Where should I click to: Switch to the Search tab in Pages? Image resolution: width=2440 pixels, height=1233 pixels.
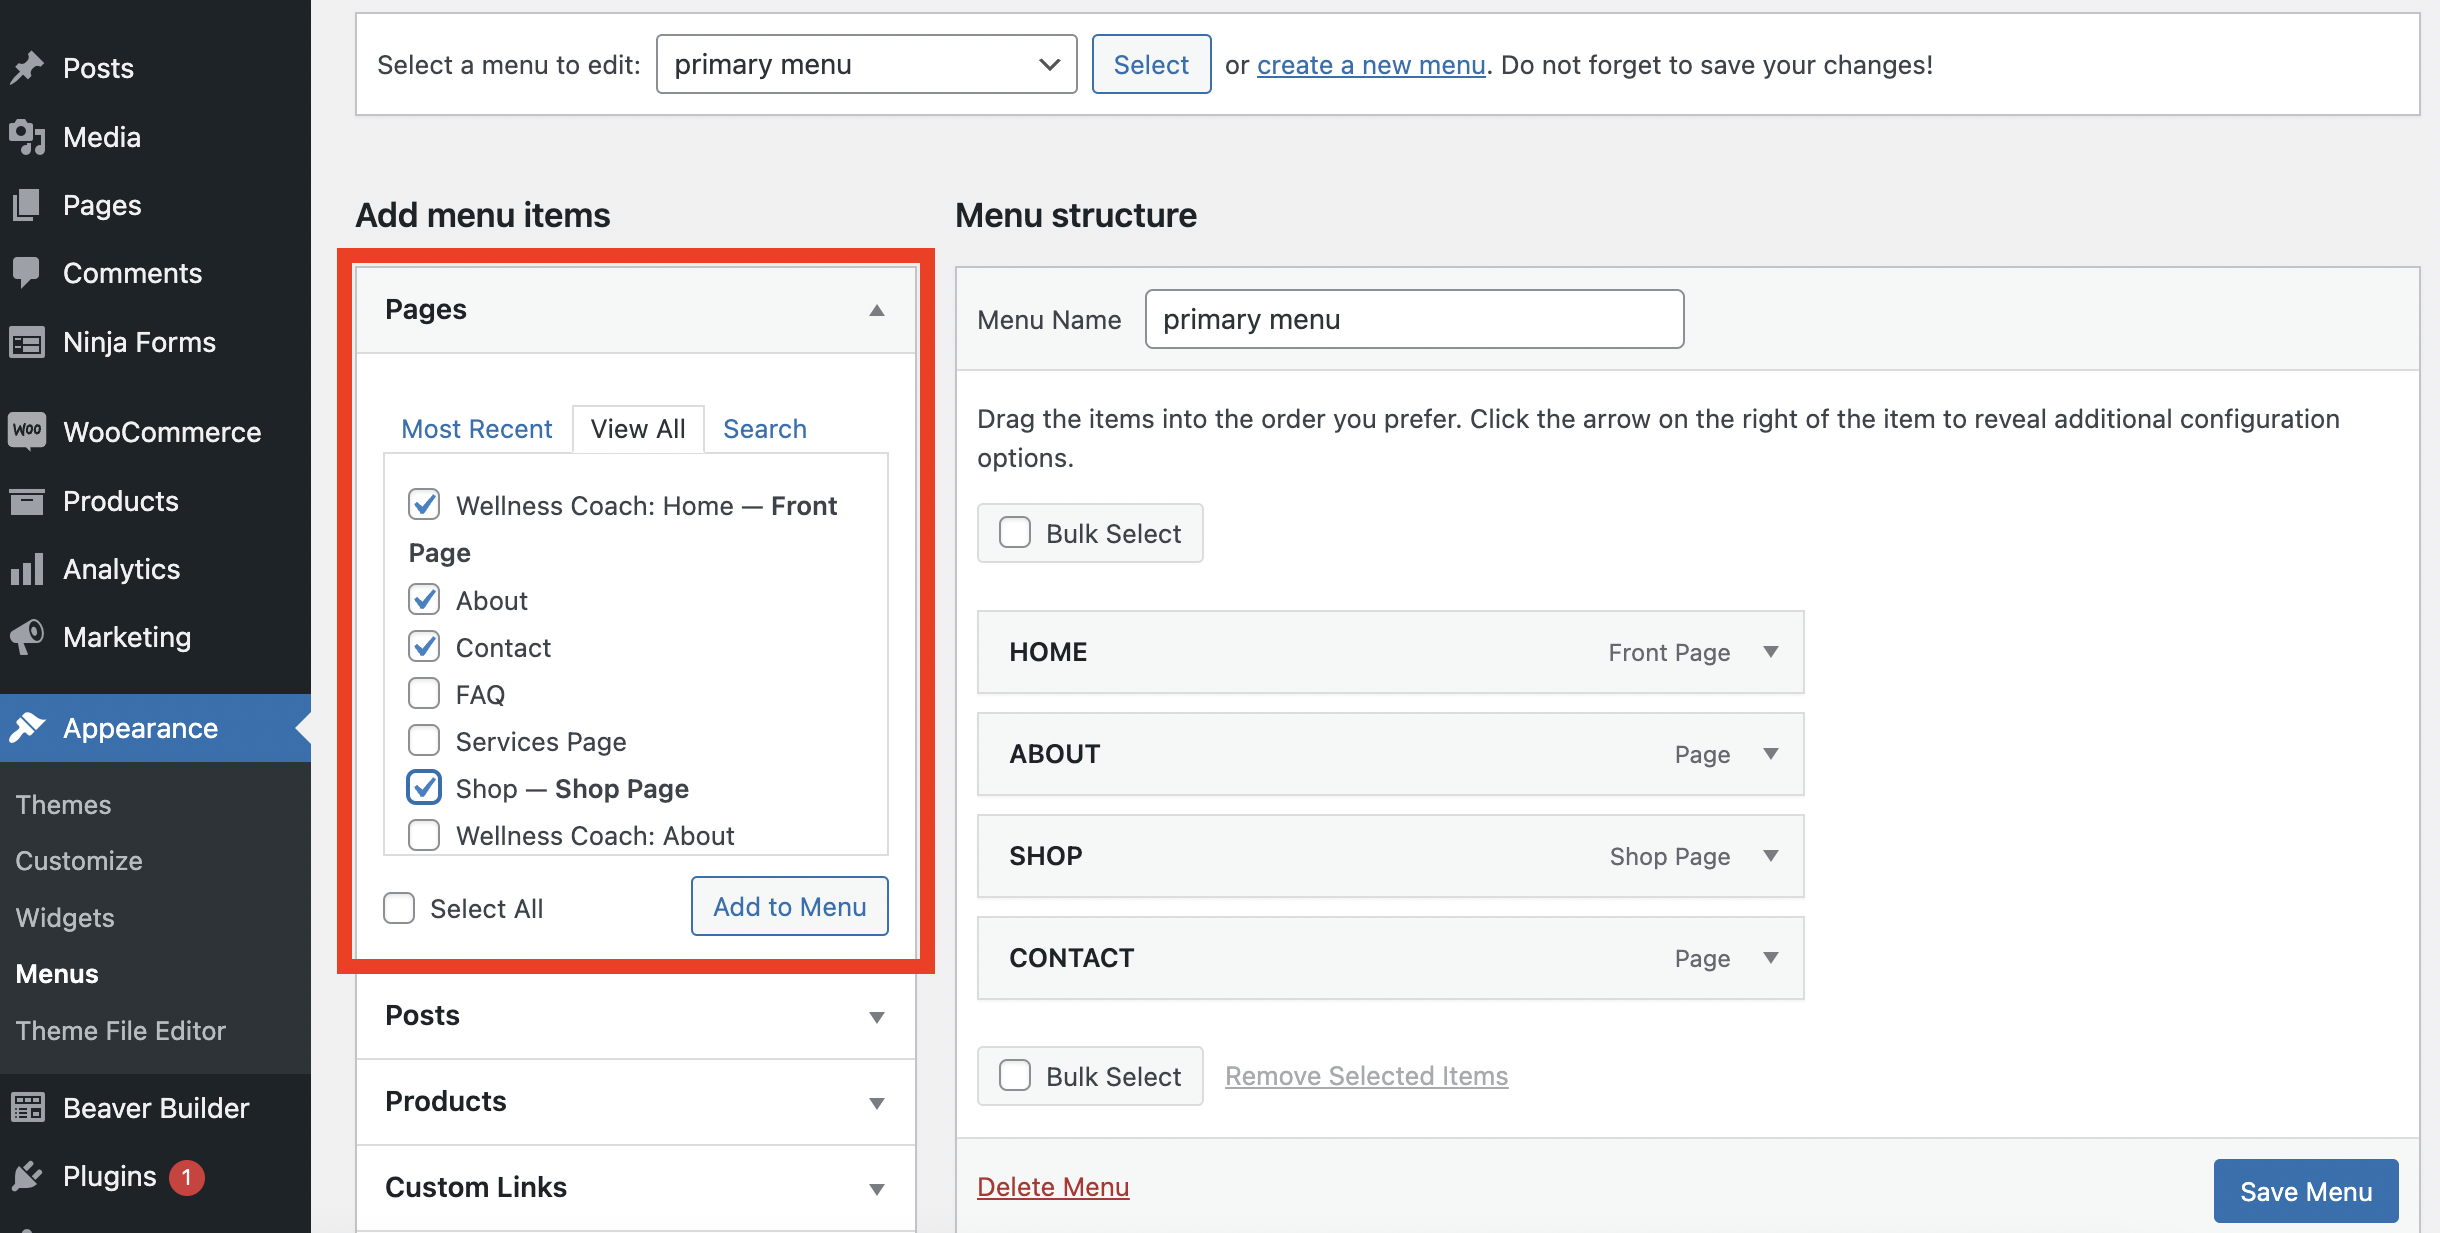coord(766,426)
